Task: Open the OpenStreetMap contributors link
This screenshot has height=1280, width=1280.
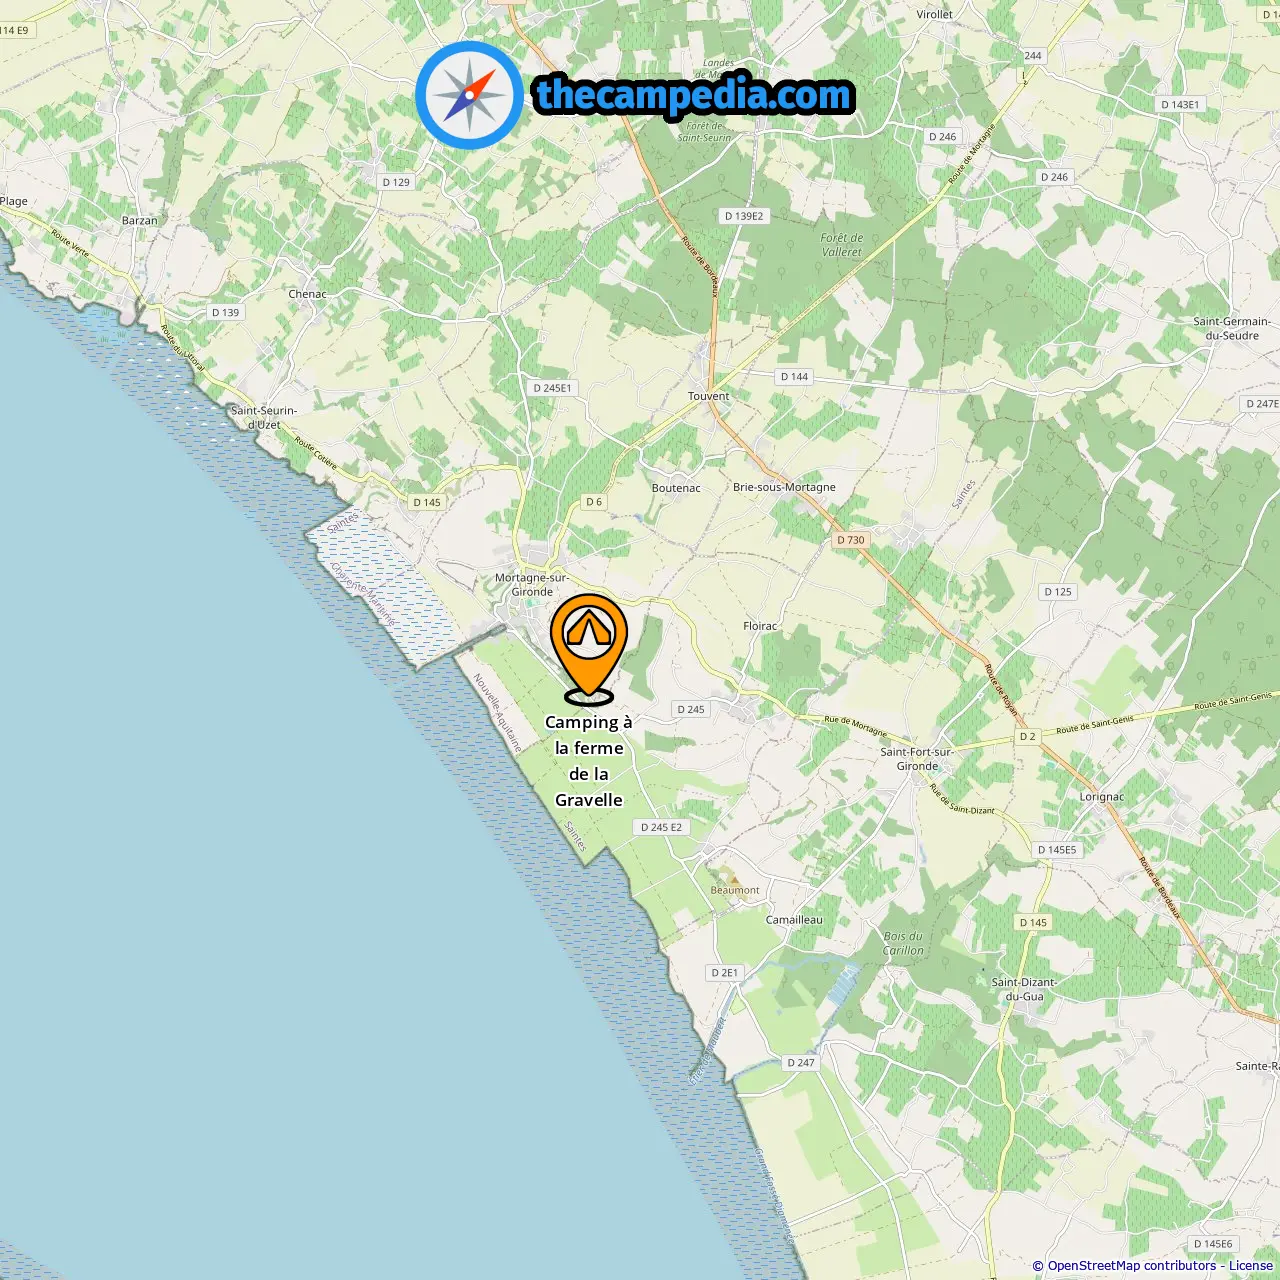Action: (1132, 1265)
